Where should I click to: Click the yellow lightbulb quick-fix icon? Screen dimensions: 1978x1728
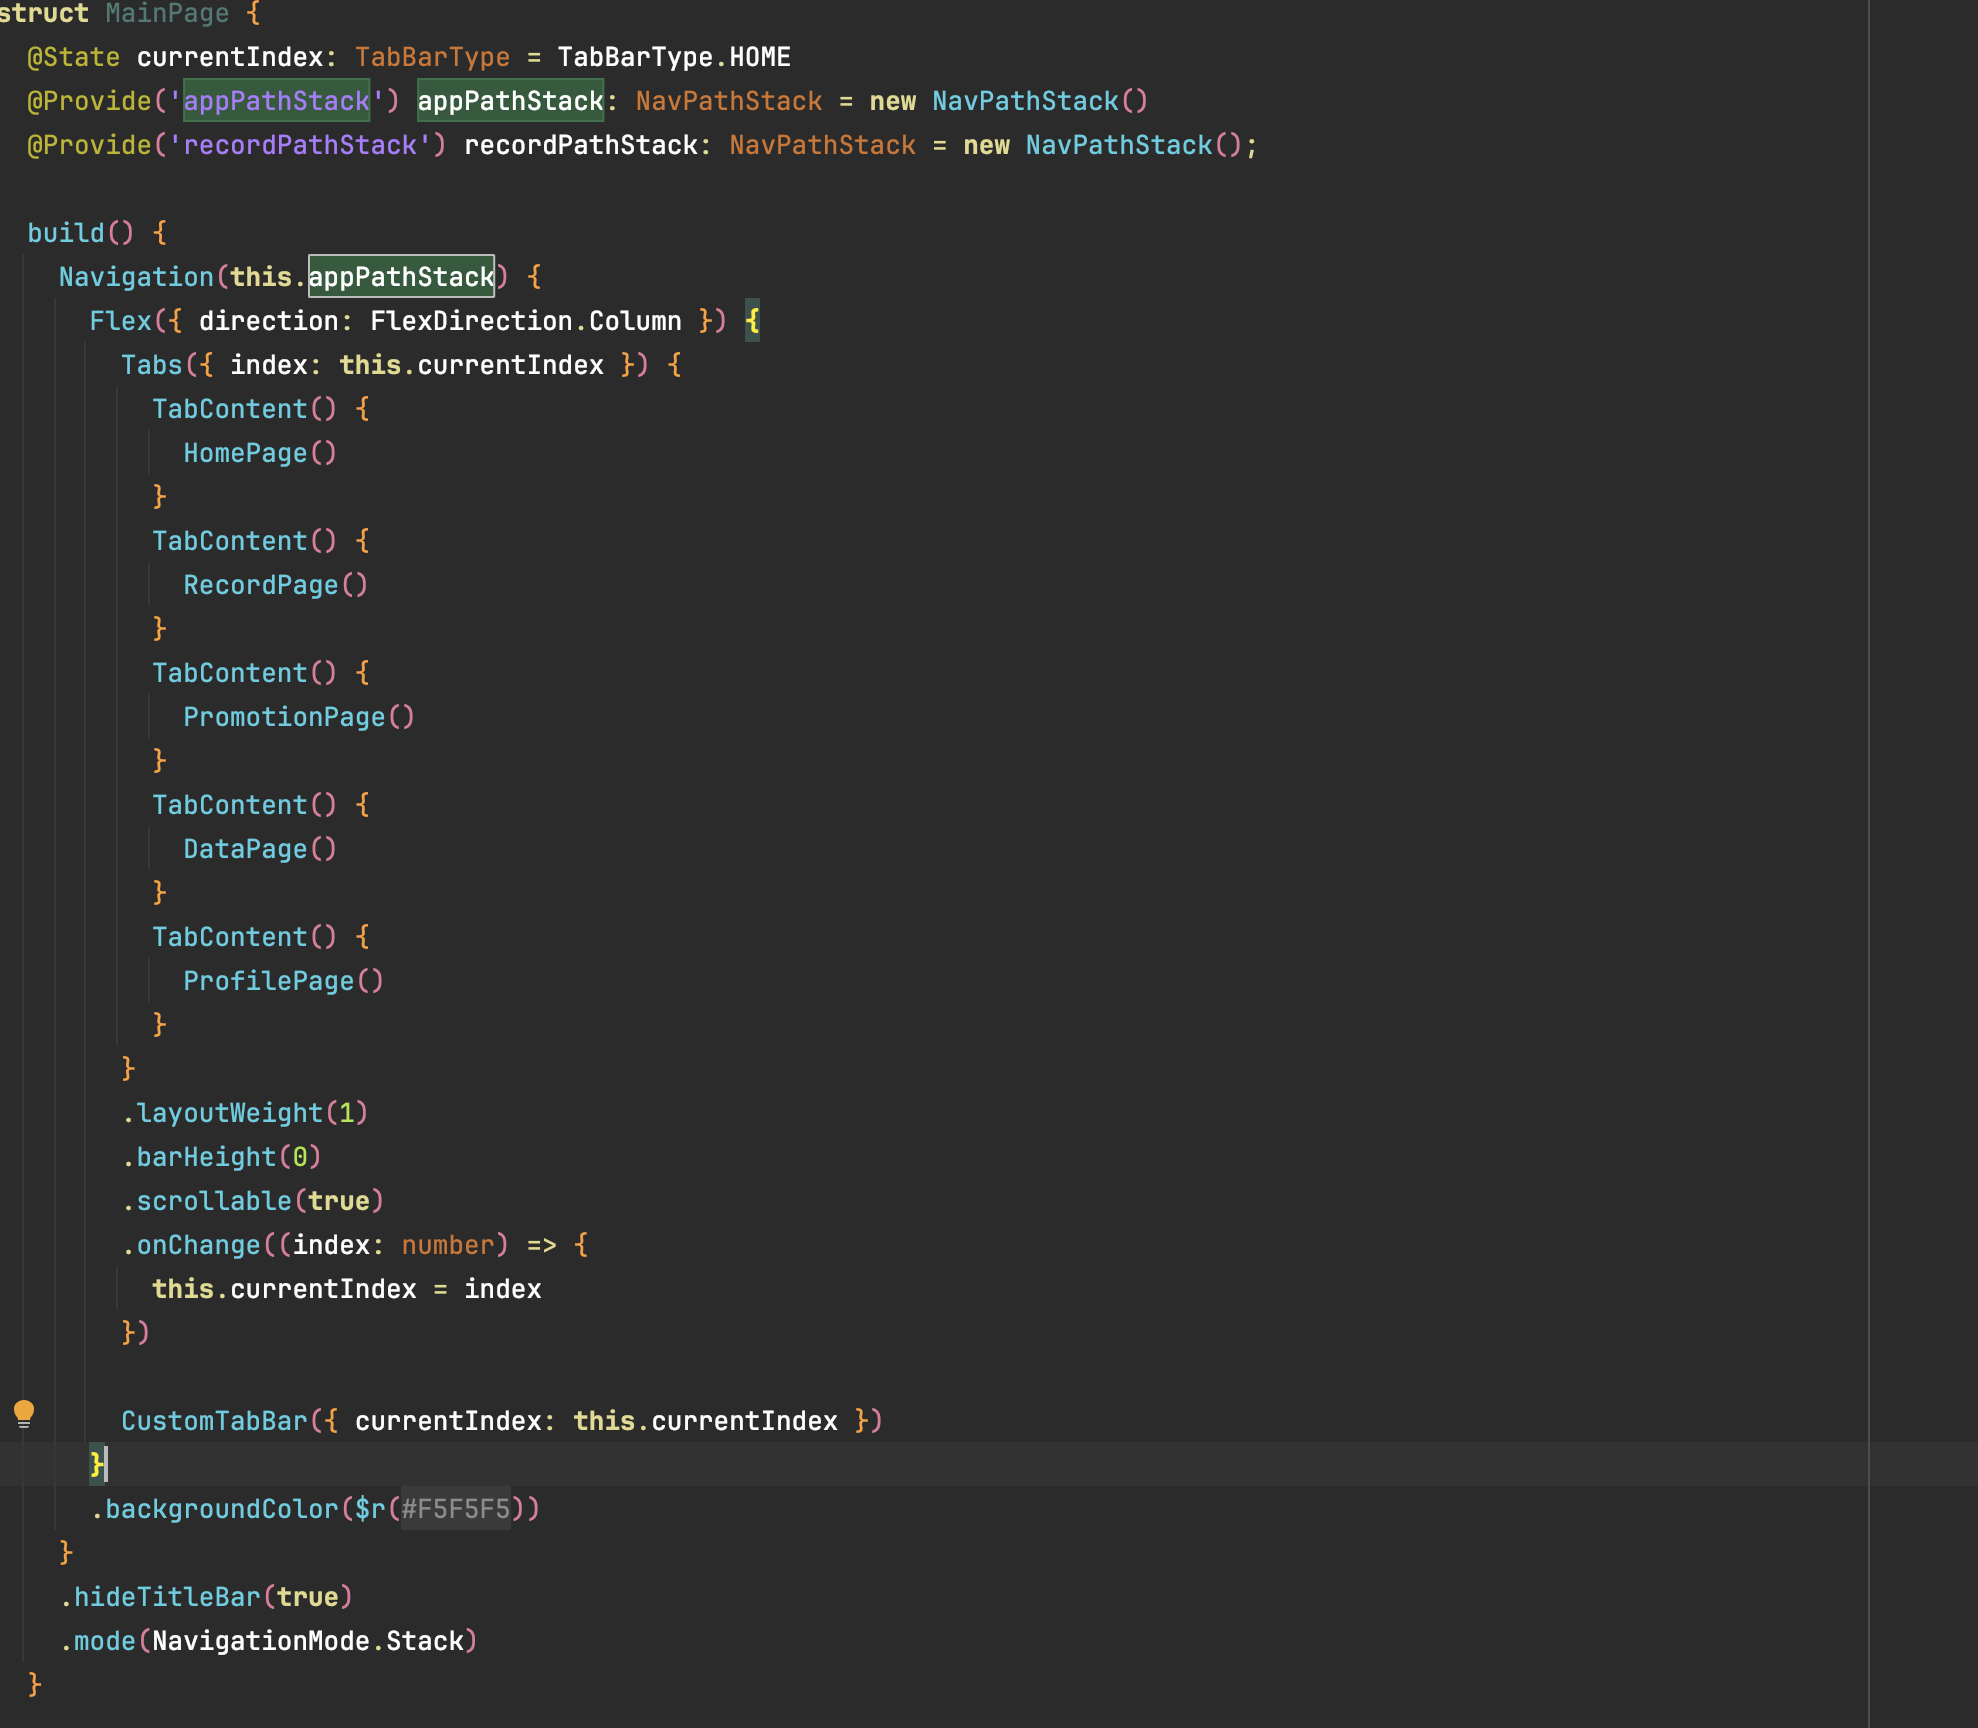[x=24, y=1414]
